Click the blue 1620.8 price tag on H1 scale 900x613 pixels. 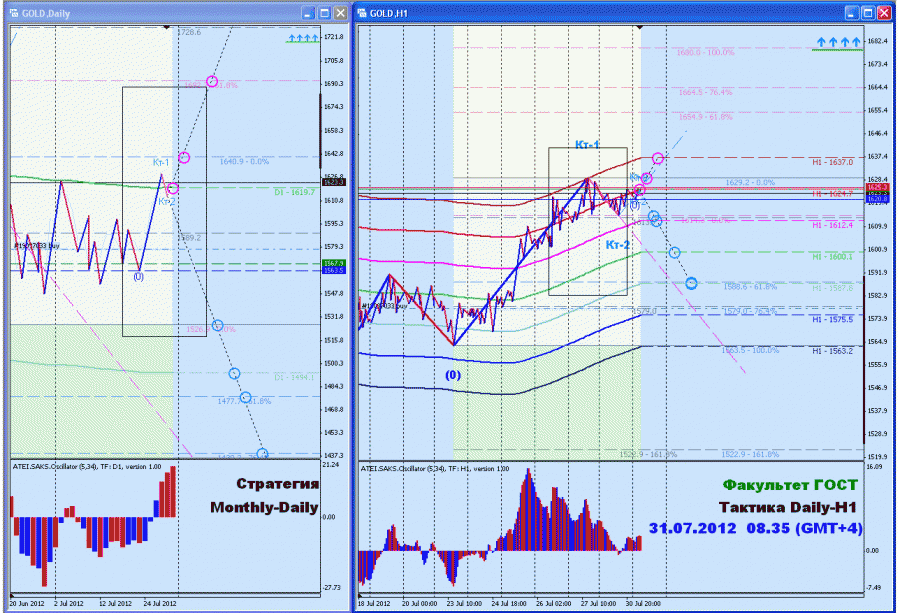tap(877, 199)
